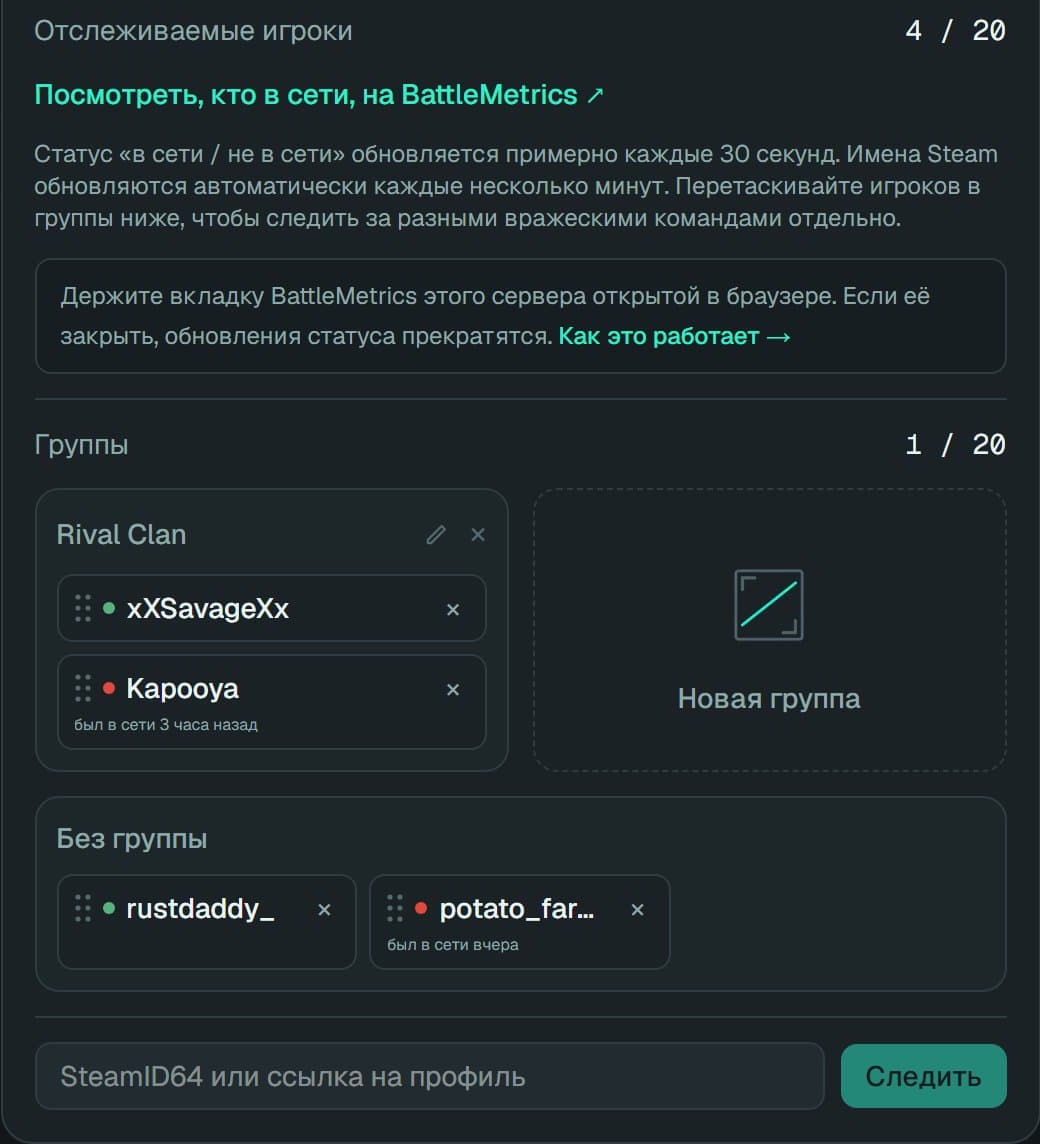Select the rustdaddy_ player name
Image resolution: width=1040 pixels, height=1144 pixels.
pos(201,909)
